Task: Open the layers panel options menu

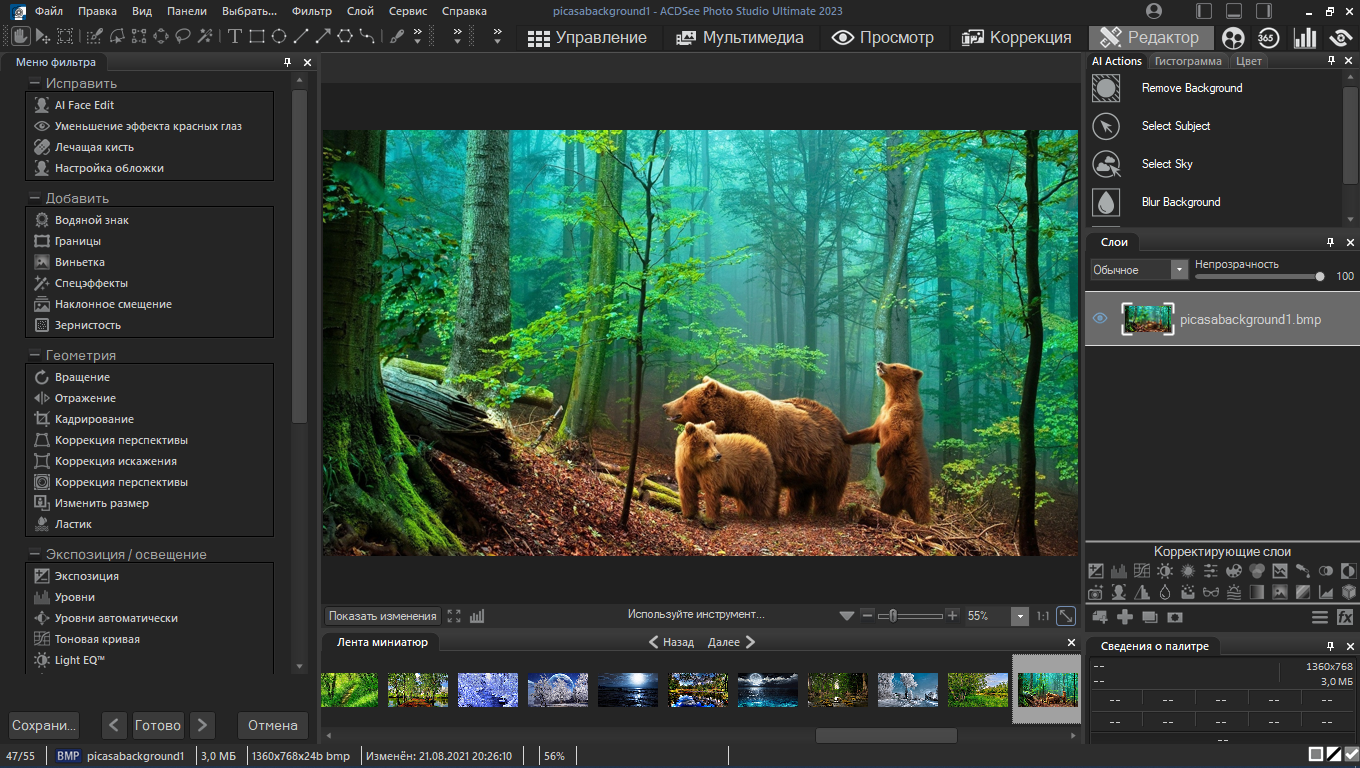Action: 1320,617
